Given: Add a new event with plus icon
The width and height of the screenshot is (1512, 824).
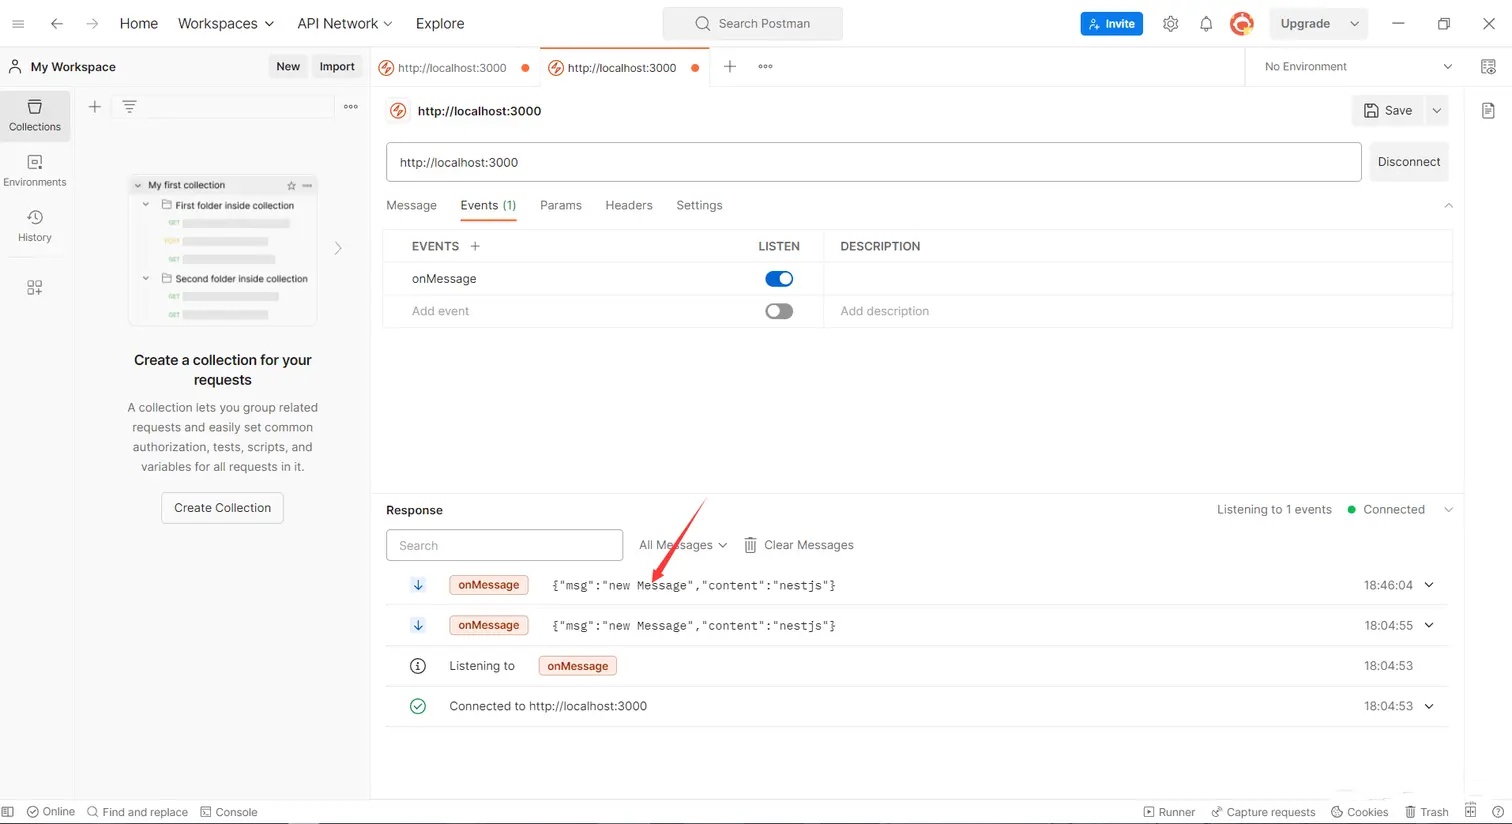Looking at the screenshot, I should [x=475, y=246].
